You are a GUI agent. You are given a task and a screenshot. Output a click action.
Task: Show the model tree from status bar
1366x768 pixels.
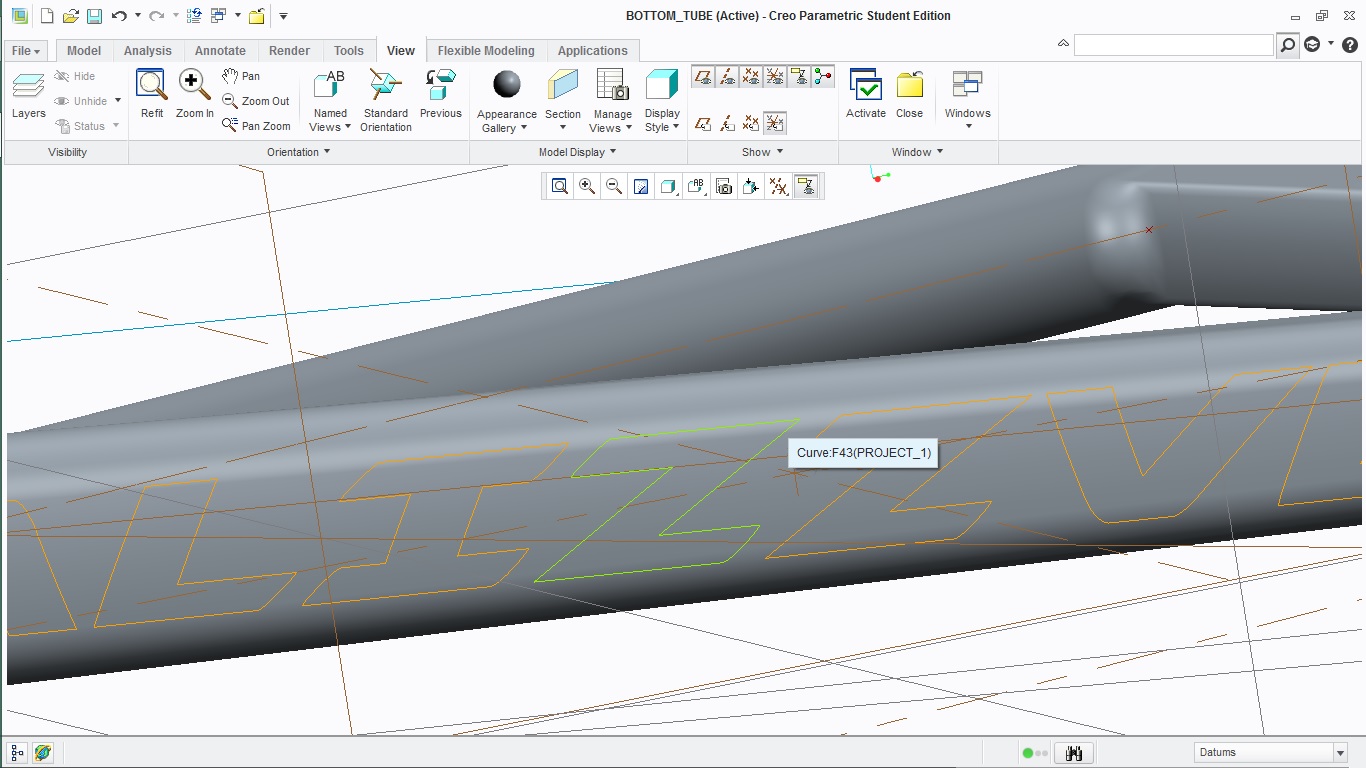(x=17, y=753)
